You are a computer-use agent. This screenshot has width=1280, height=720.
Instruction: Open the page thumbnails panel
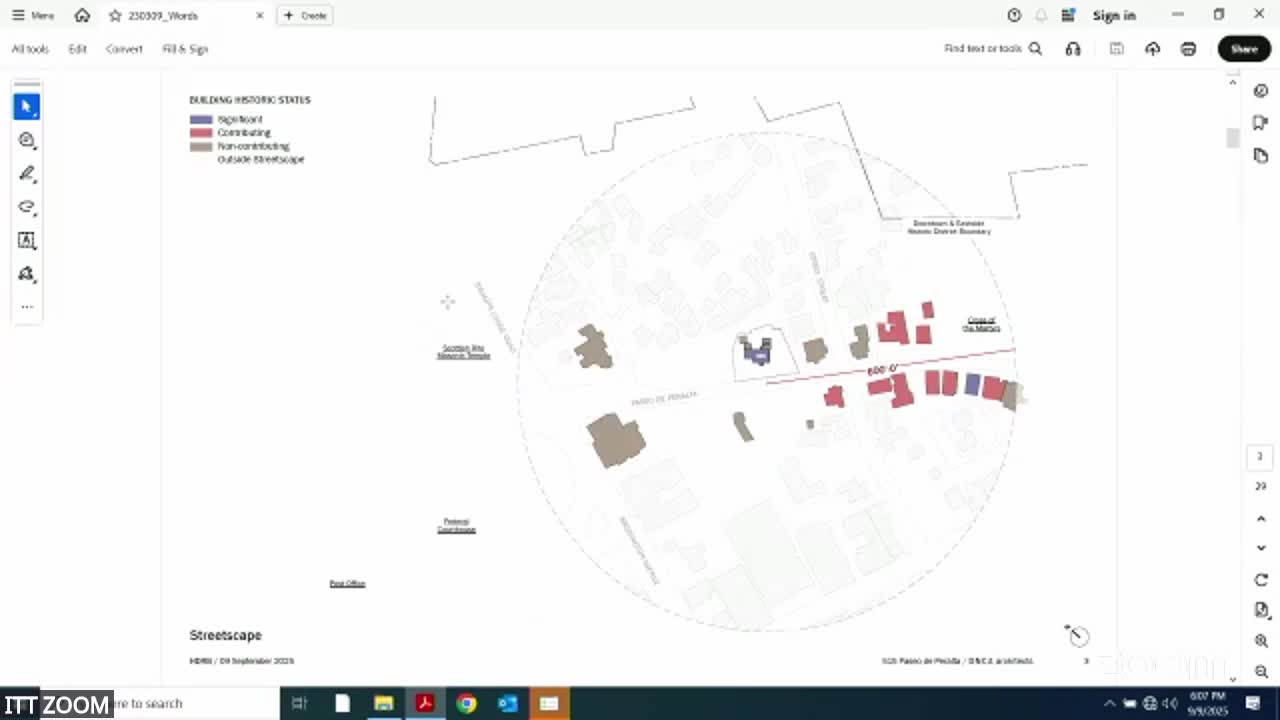1260,156
